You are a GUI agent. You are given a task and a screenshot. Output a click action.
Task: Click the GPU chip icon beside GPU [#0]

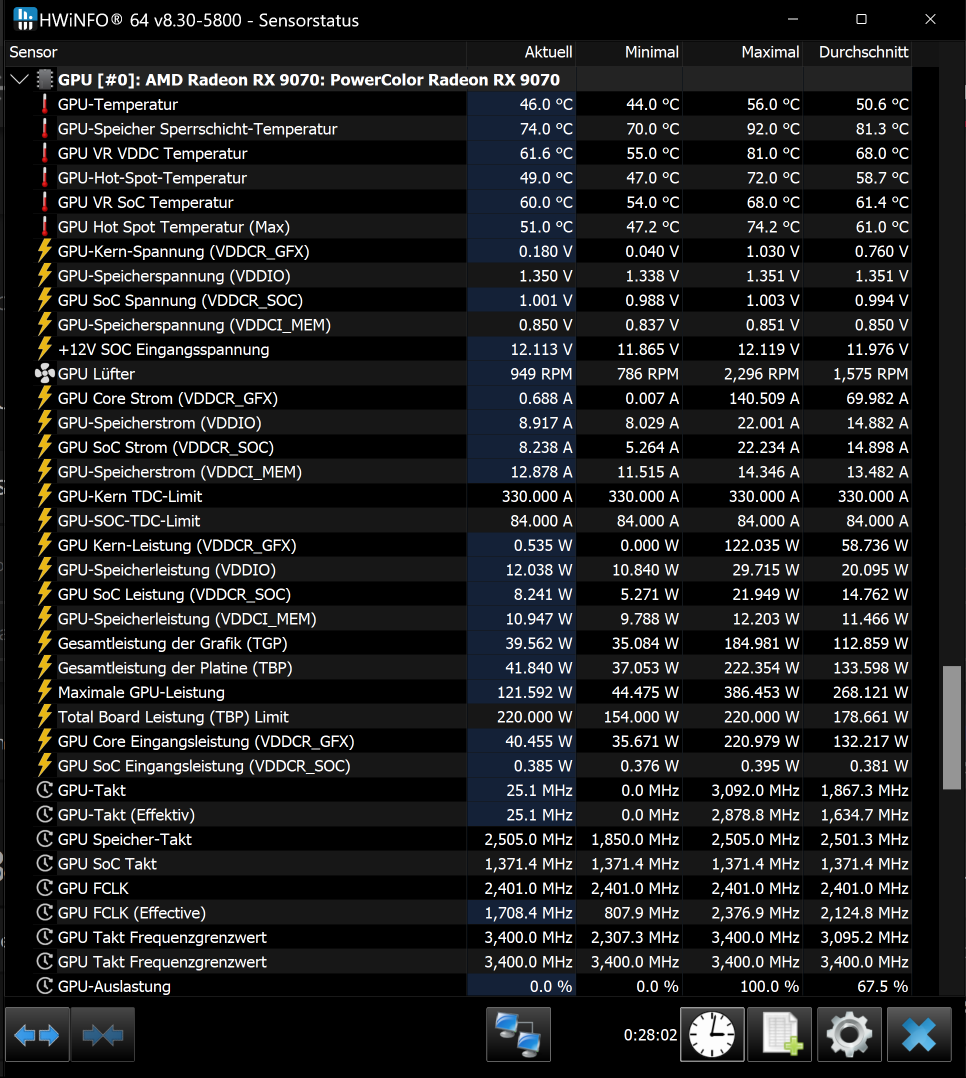45,80
